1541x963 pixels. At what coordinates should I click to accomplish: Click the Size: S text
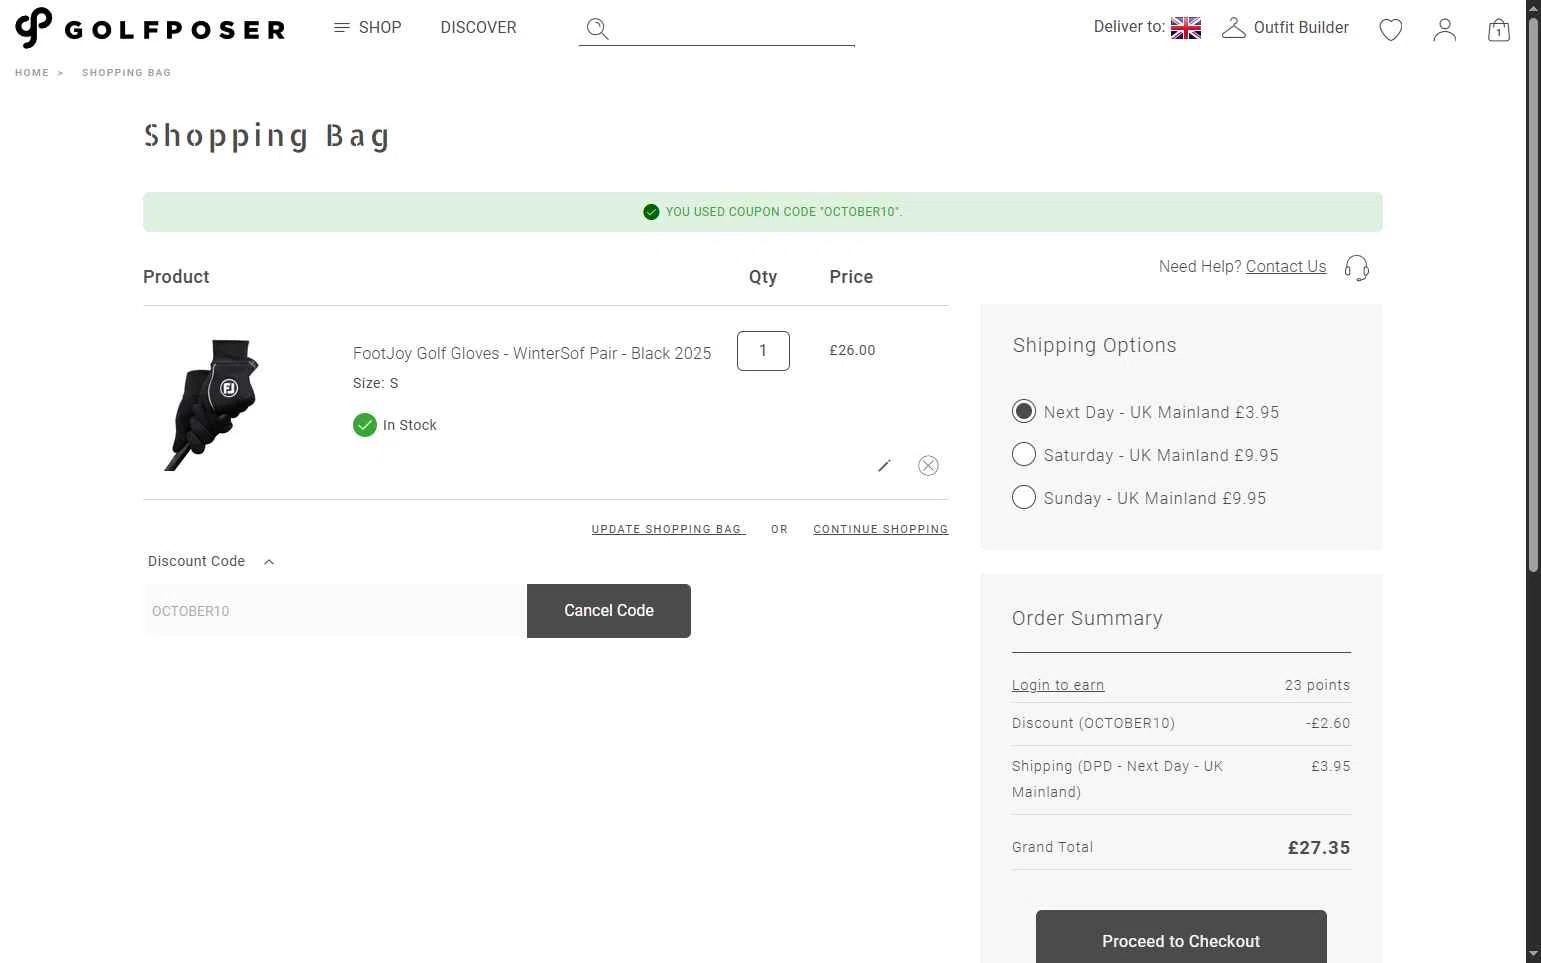coord(376,383)
